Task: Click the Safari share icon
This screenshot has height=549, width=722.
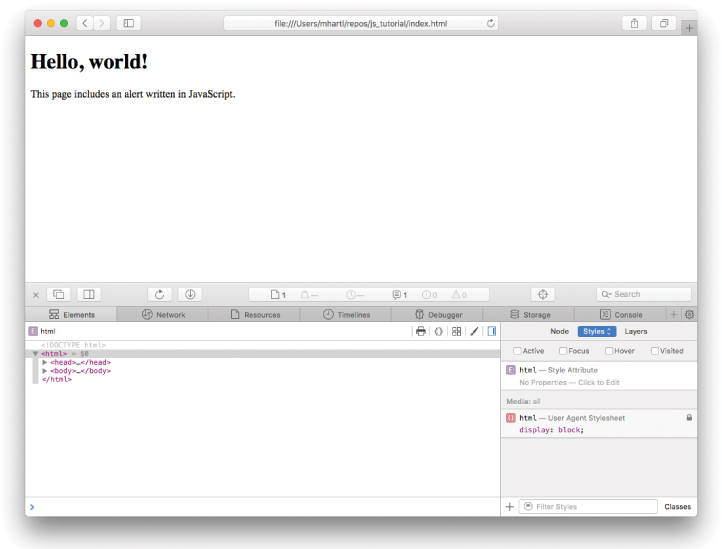Action: point(634,23)
